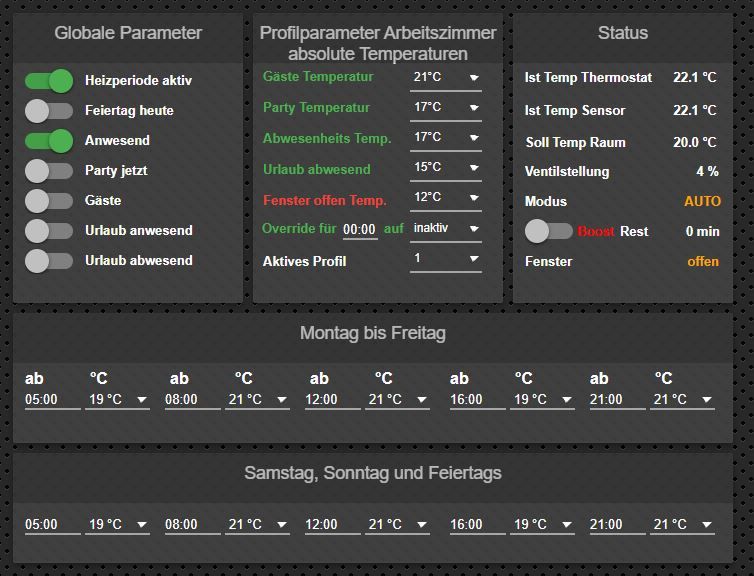Screen dimensions: 754x576
Task: Enable the Party jetzt switch
Action: (x=49, y=171)
